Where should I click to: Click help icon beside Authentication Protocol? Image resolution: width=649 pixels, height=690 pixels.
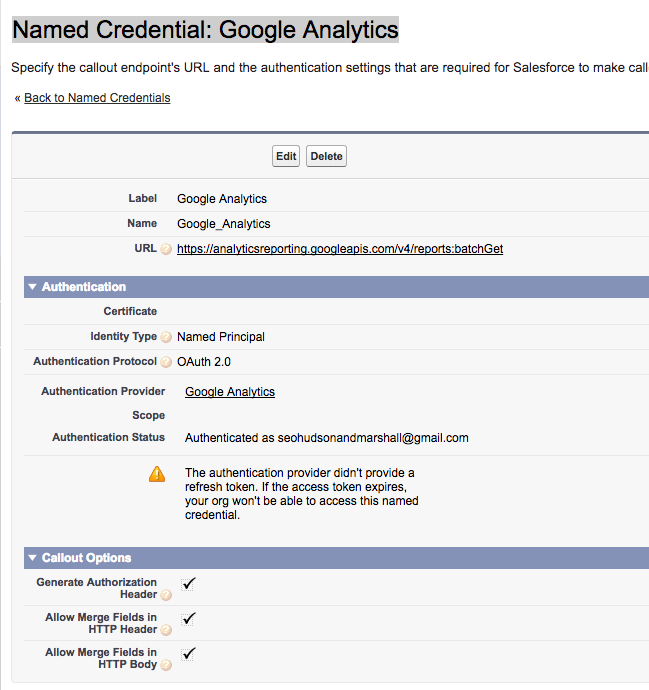coord(166,362)
